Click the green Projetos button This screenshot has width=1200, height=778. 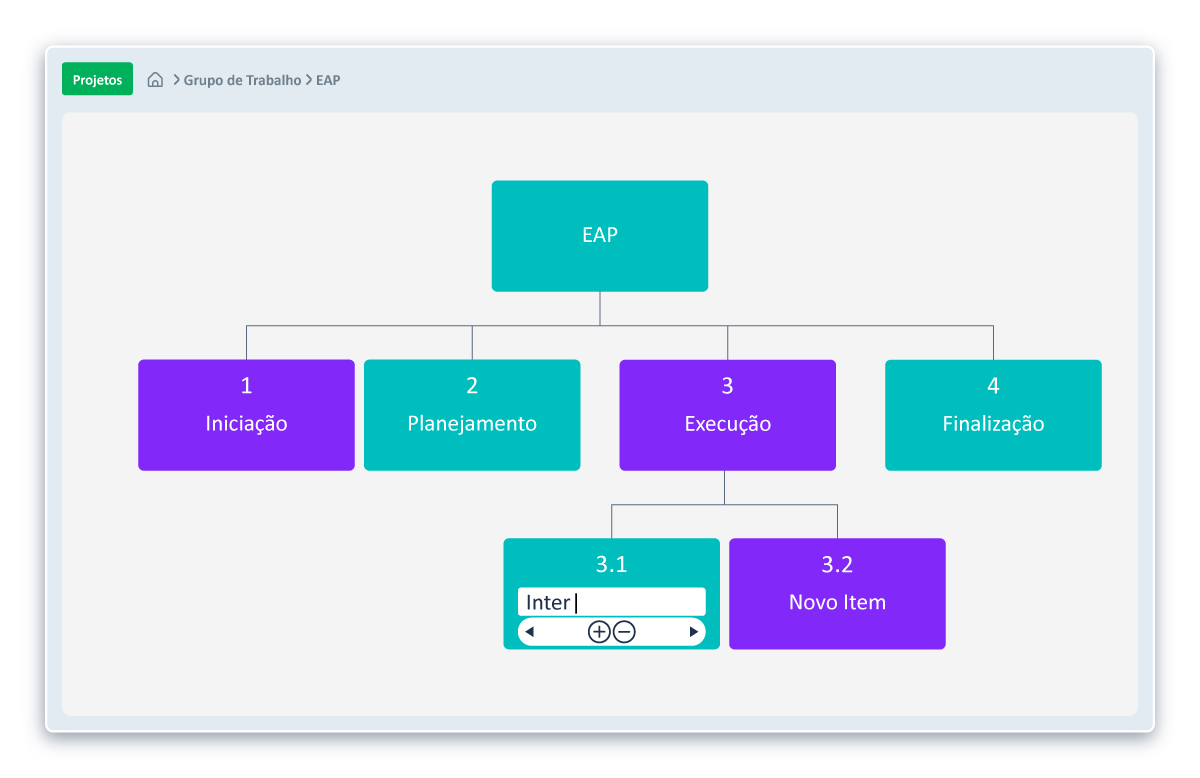click(x=97, y=79)
